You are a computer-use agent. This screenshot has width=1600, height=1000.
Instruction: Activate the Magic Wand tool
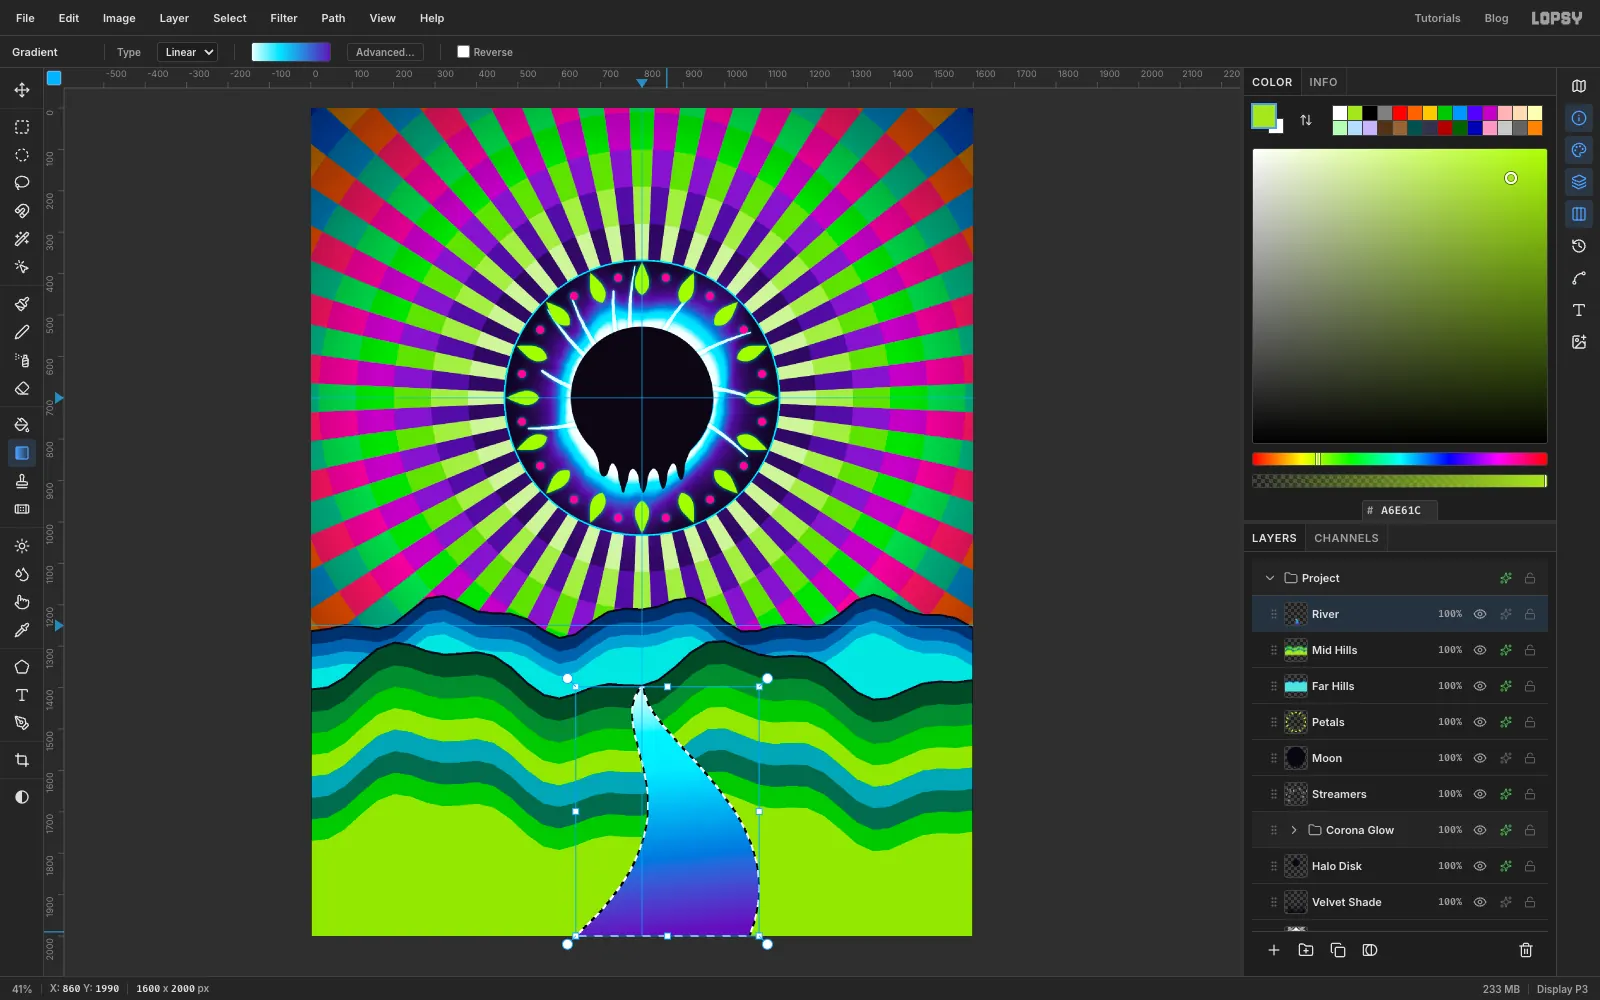pos(22,239)
